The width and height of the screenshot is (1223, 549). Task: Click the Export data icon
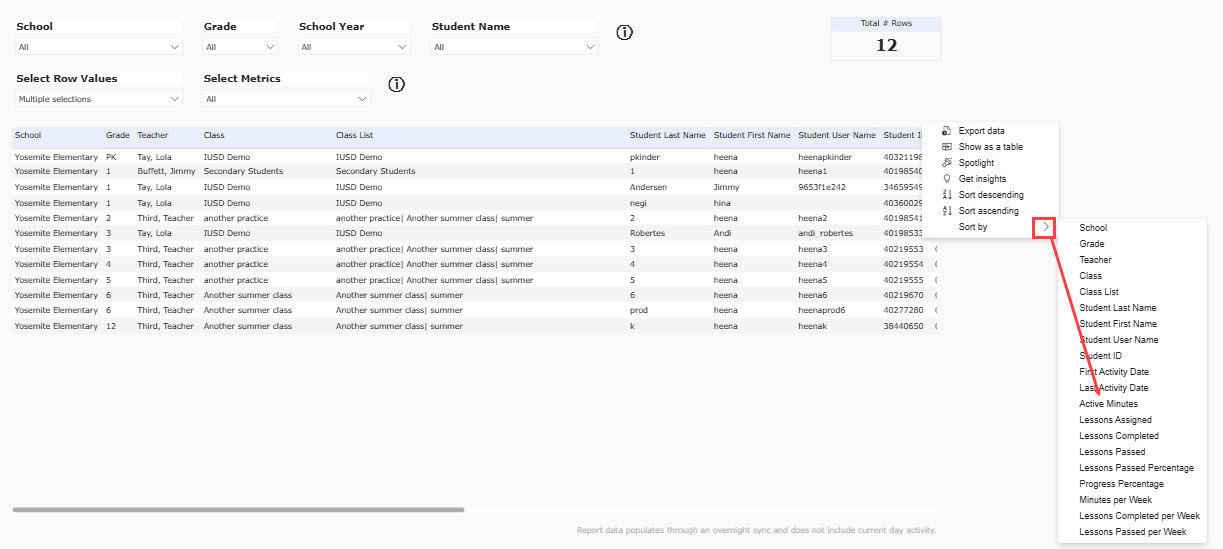pos(947,131)
